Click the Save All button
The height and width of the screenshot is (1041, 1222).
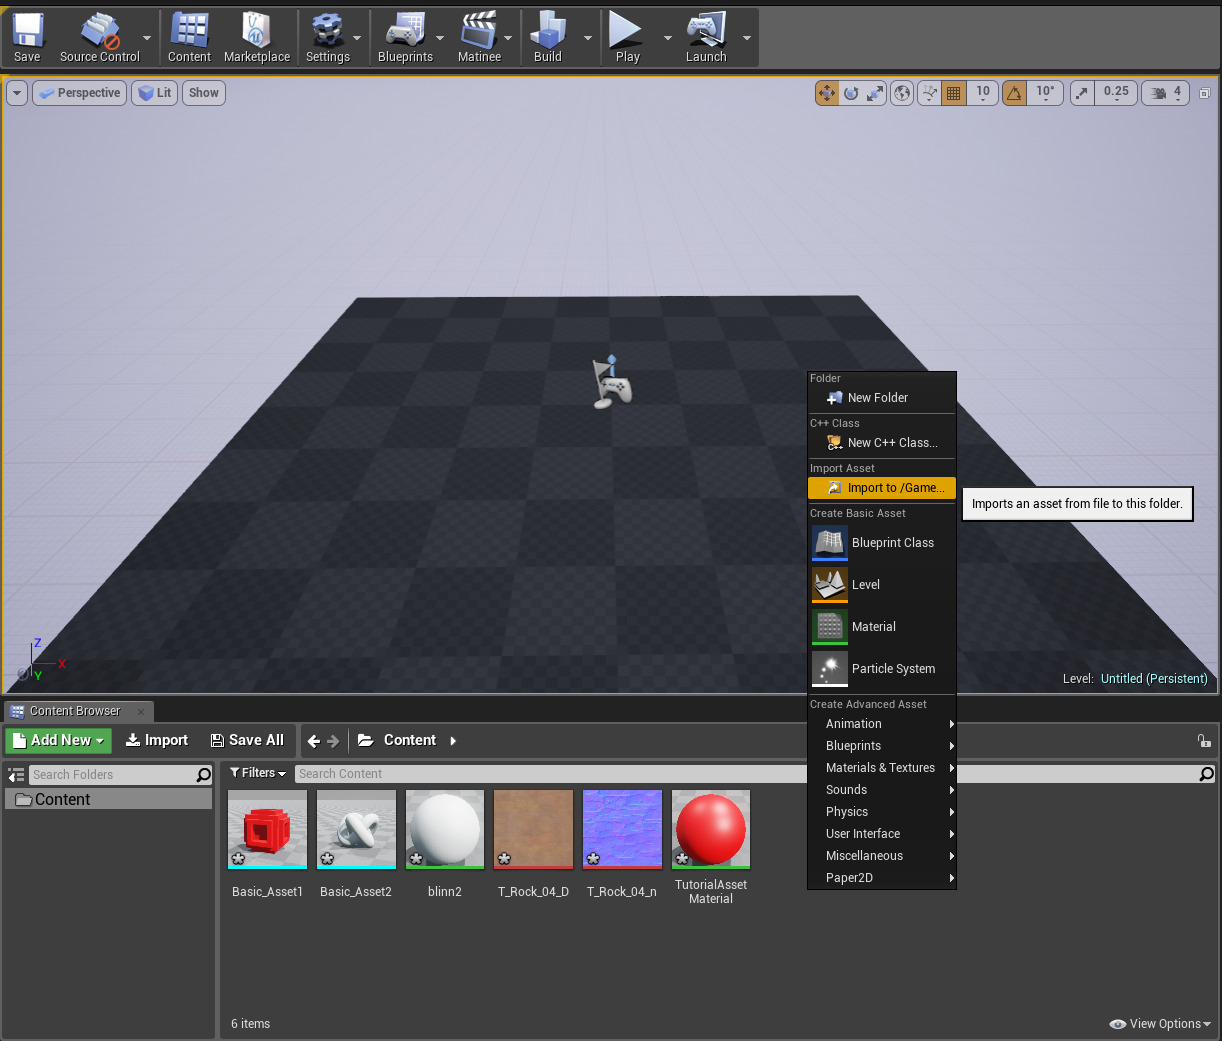pyautogui.click(x=247, y=740)
